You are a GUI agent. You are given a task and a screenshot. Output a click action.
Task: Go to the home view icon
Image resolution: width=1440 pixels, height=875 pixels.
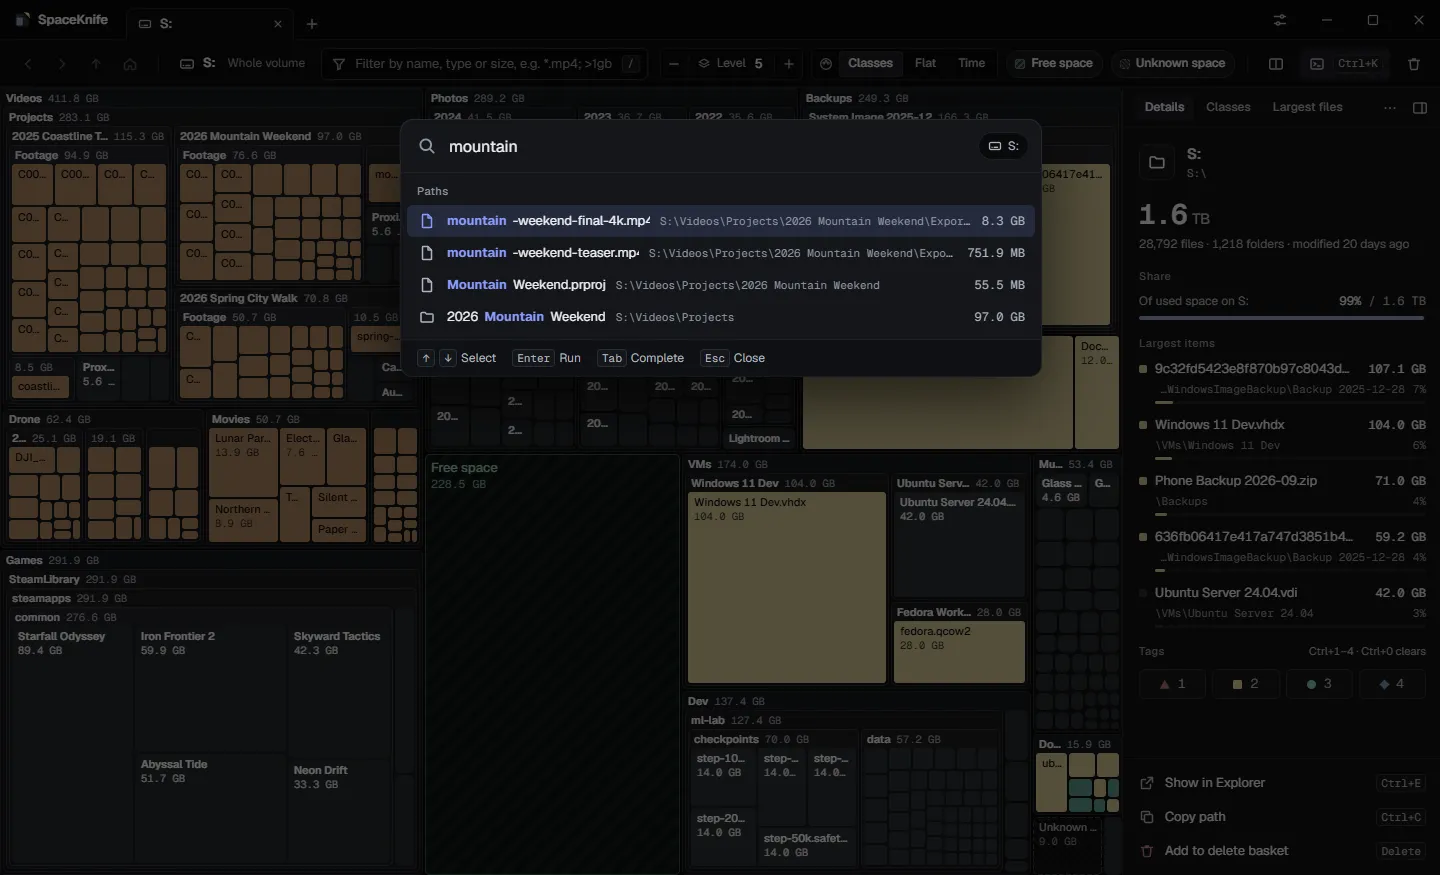(x=130, y=64)
